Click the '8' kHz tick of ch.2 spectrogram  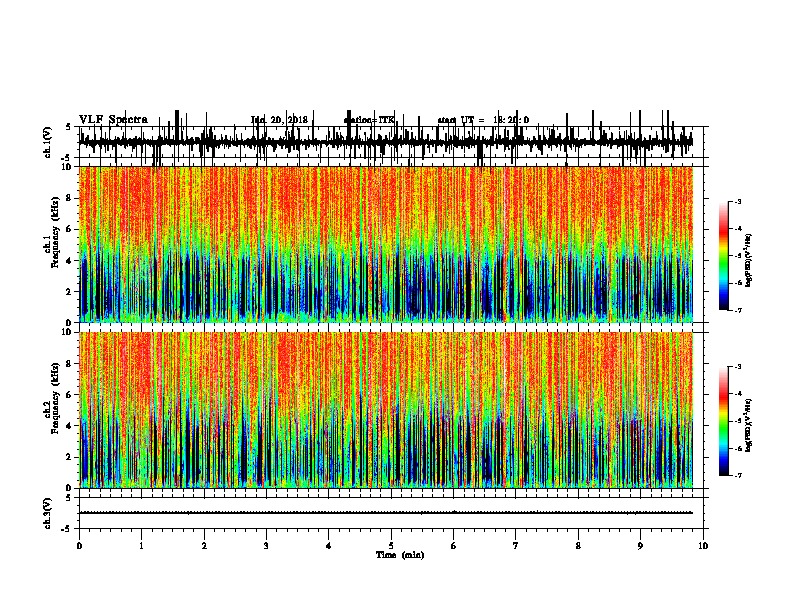(x=70, y=364)
